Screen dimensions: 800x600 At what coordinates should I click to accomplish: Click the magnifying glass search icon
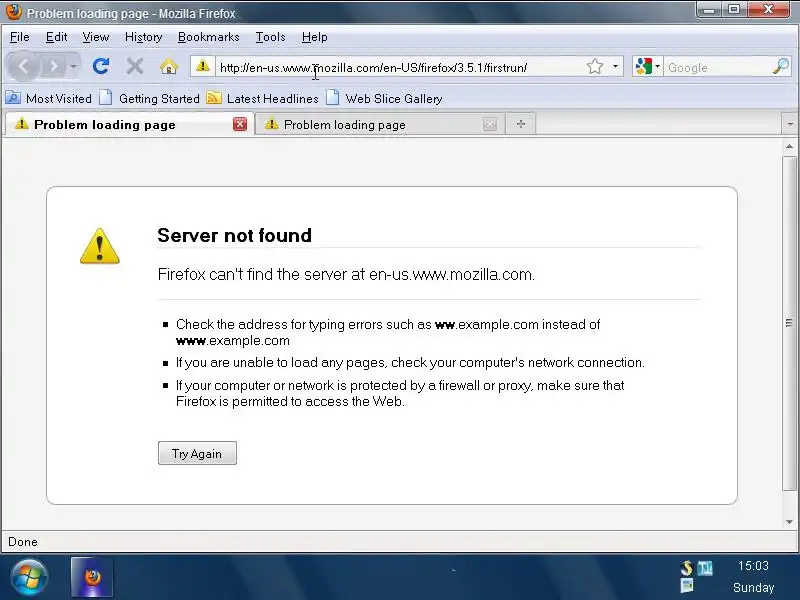click(x=781, y=66)
